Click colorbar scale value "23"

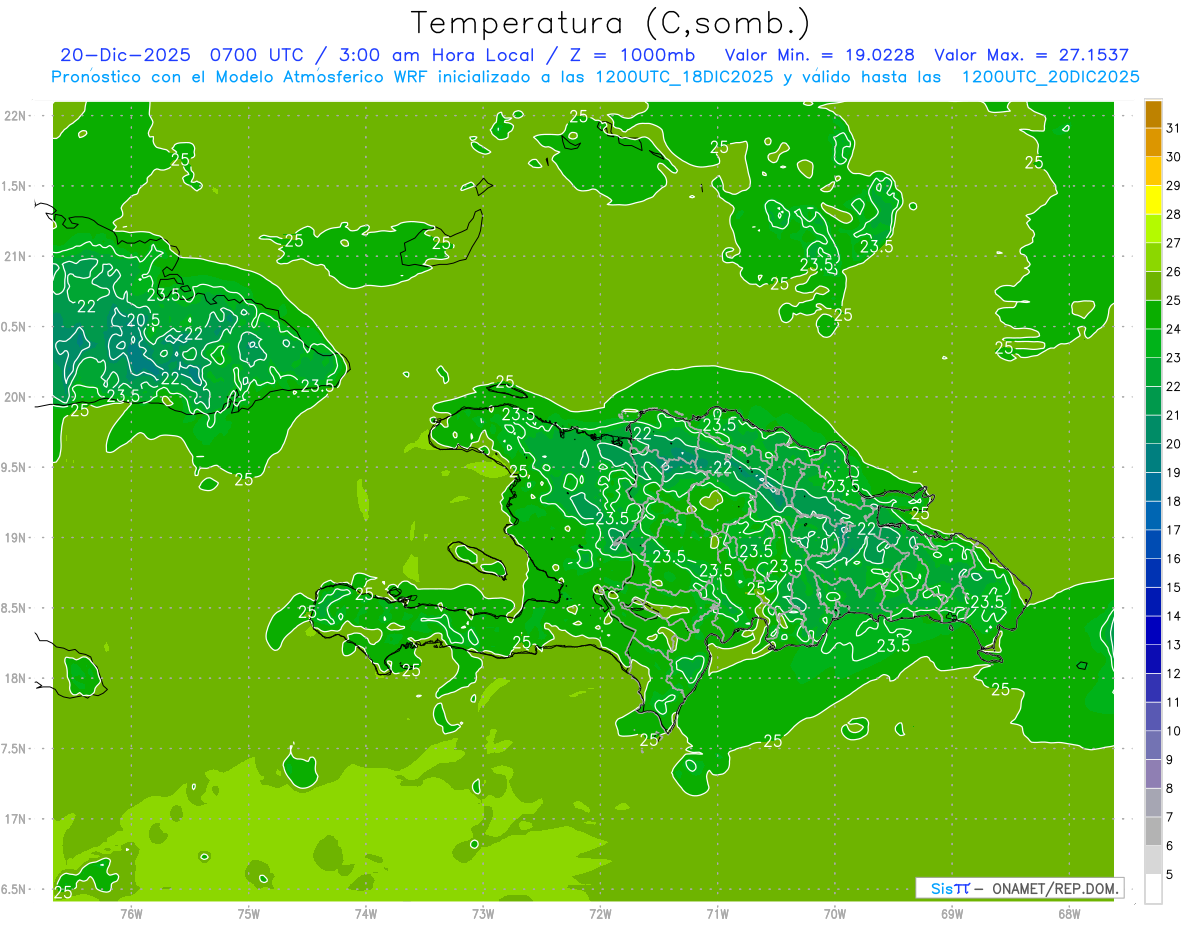coord(1174,358)
